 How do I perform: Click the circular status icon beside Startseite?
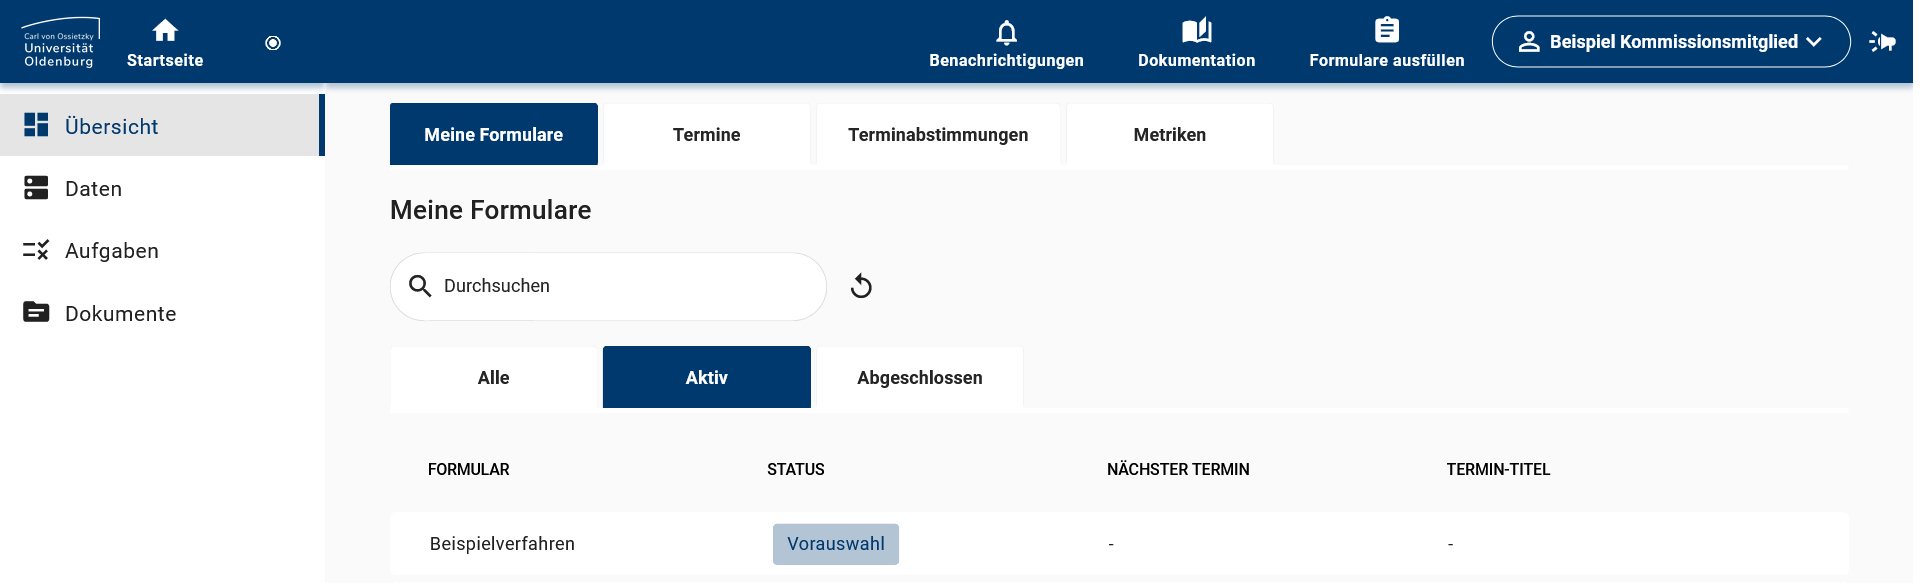(x=272, y=42)
